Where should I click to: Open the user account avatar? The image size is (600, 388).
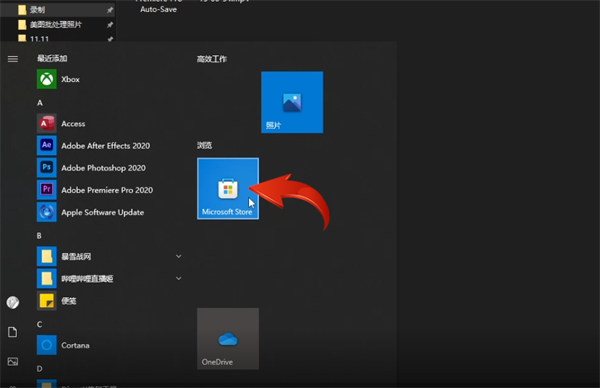(x=13, y=302)
